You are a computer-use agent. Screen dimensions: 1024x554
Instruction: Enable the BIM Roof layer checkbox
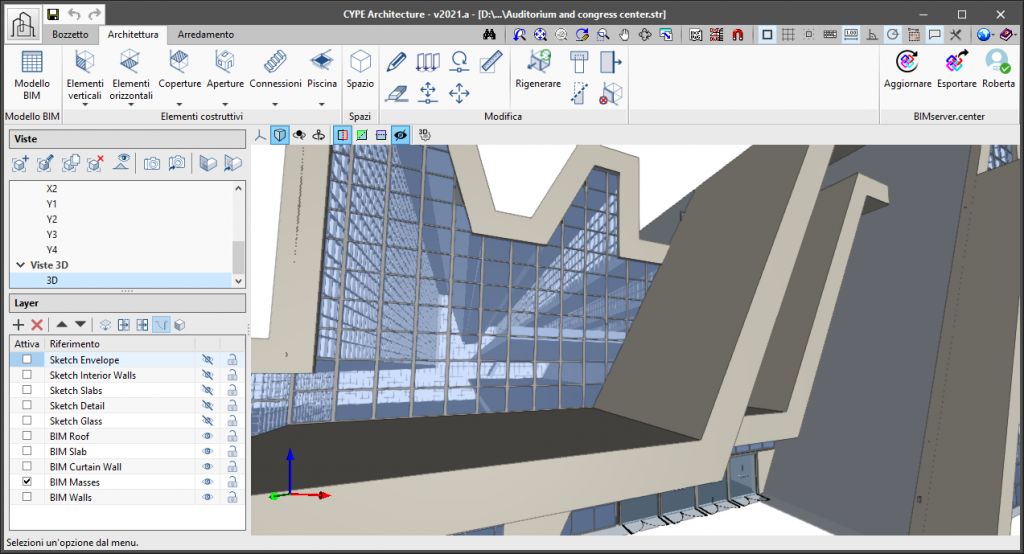tap(27, 436)
